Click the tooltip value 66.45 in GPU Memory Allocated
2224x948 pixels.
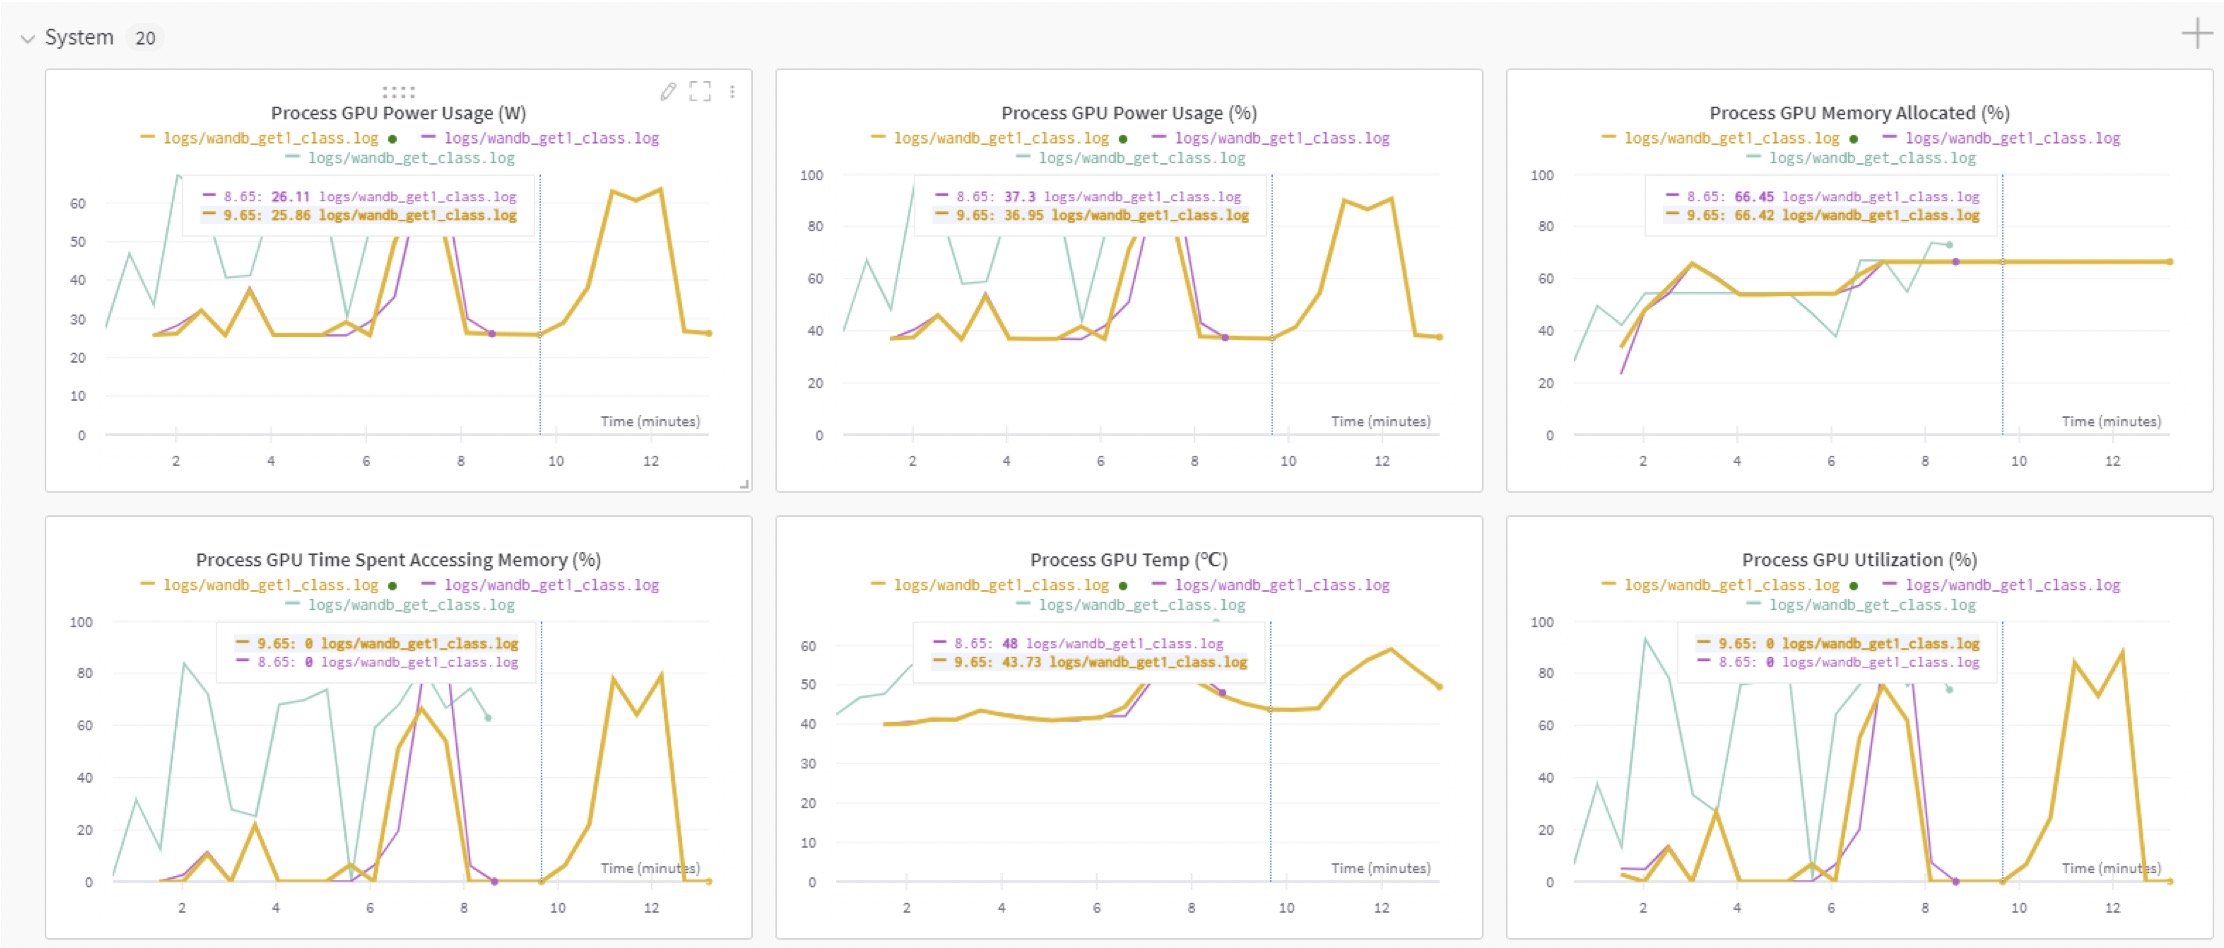(x=1754, y=197)
